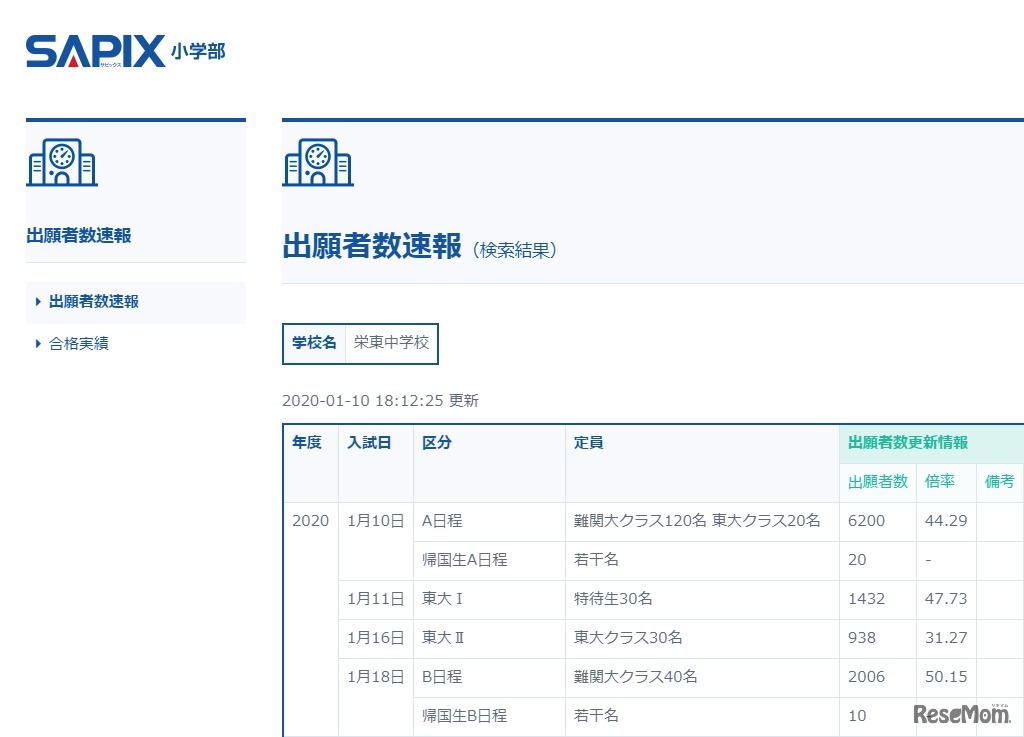Click the school building icon above main heading
Image resolution: width=1024 pixels, height=737 pixels.
(x=318, y=164)
